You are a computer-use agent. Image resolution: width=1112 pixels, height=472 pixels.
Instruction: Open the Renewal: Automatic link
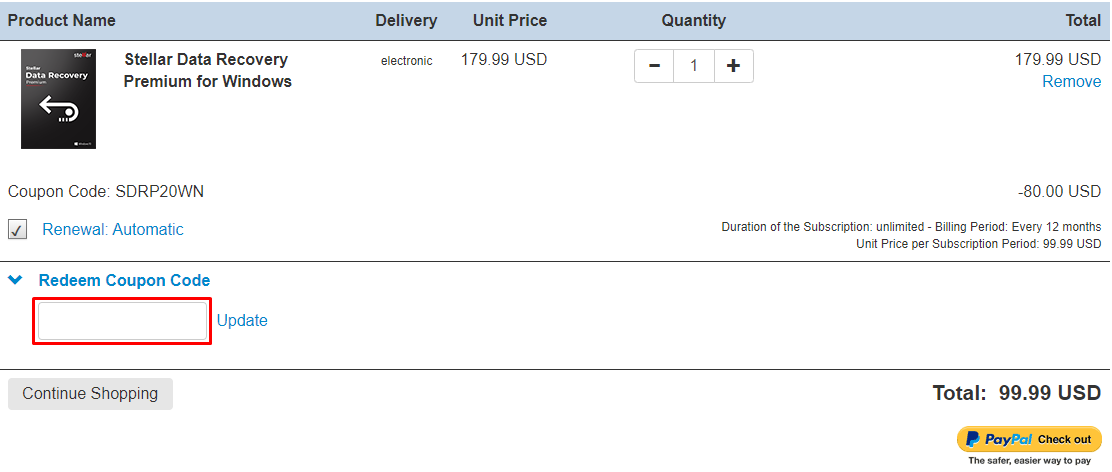[113, 230]
